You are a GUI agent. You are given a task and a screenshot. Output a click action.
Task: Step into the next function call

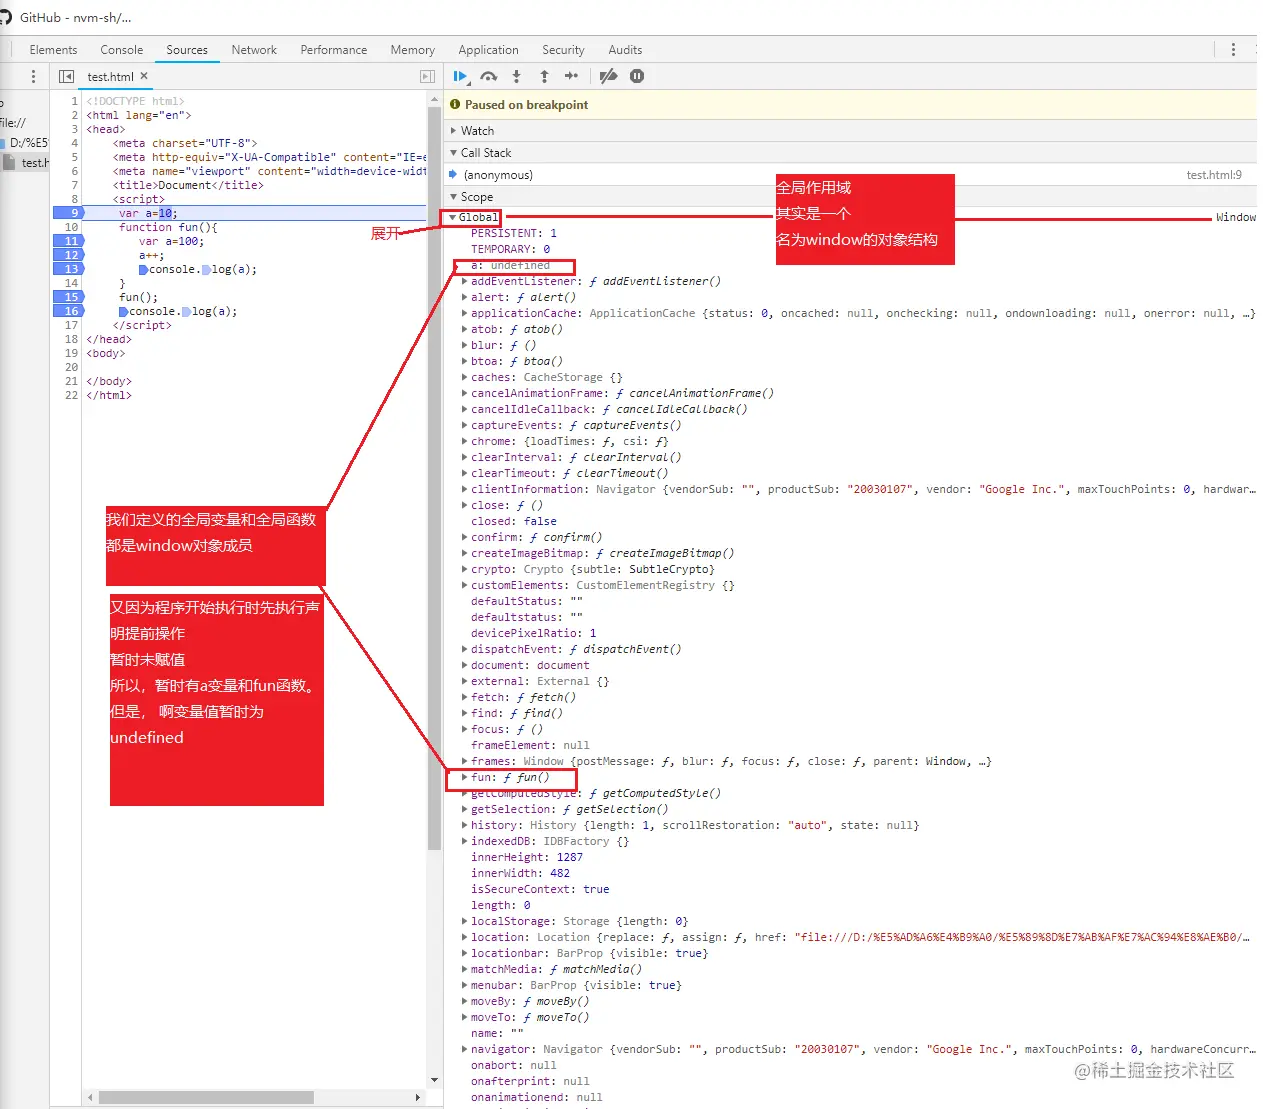(516, 76)
